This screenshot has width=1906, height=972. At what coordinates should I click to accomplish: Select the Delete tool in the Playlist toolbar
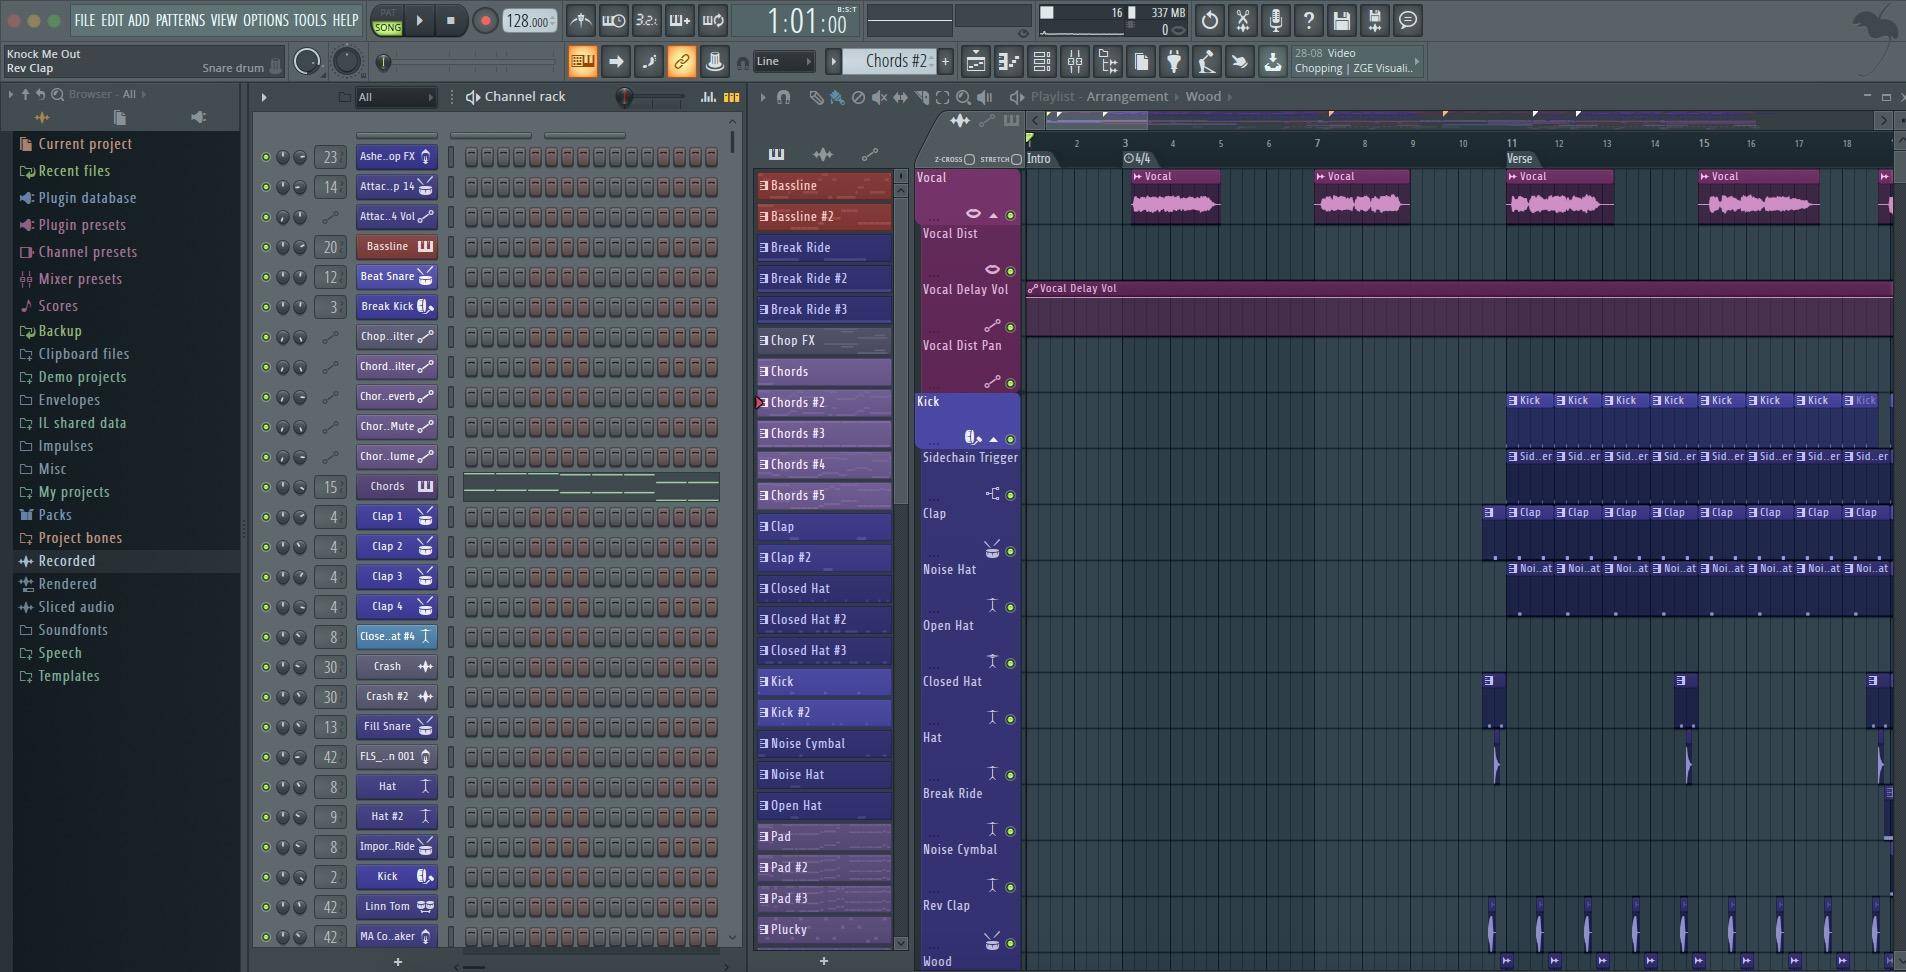(x=858, y=96)
